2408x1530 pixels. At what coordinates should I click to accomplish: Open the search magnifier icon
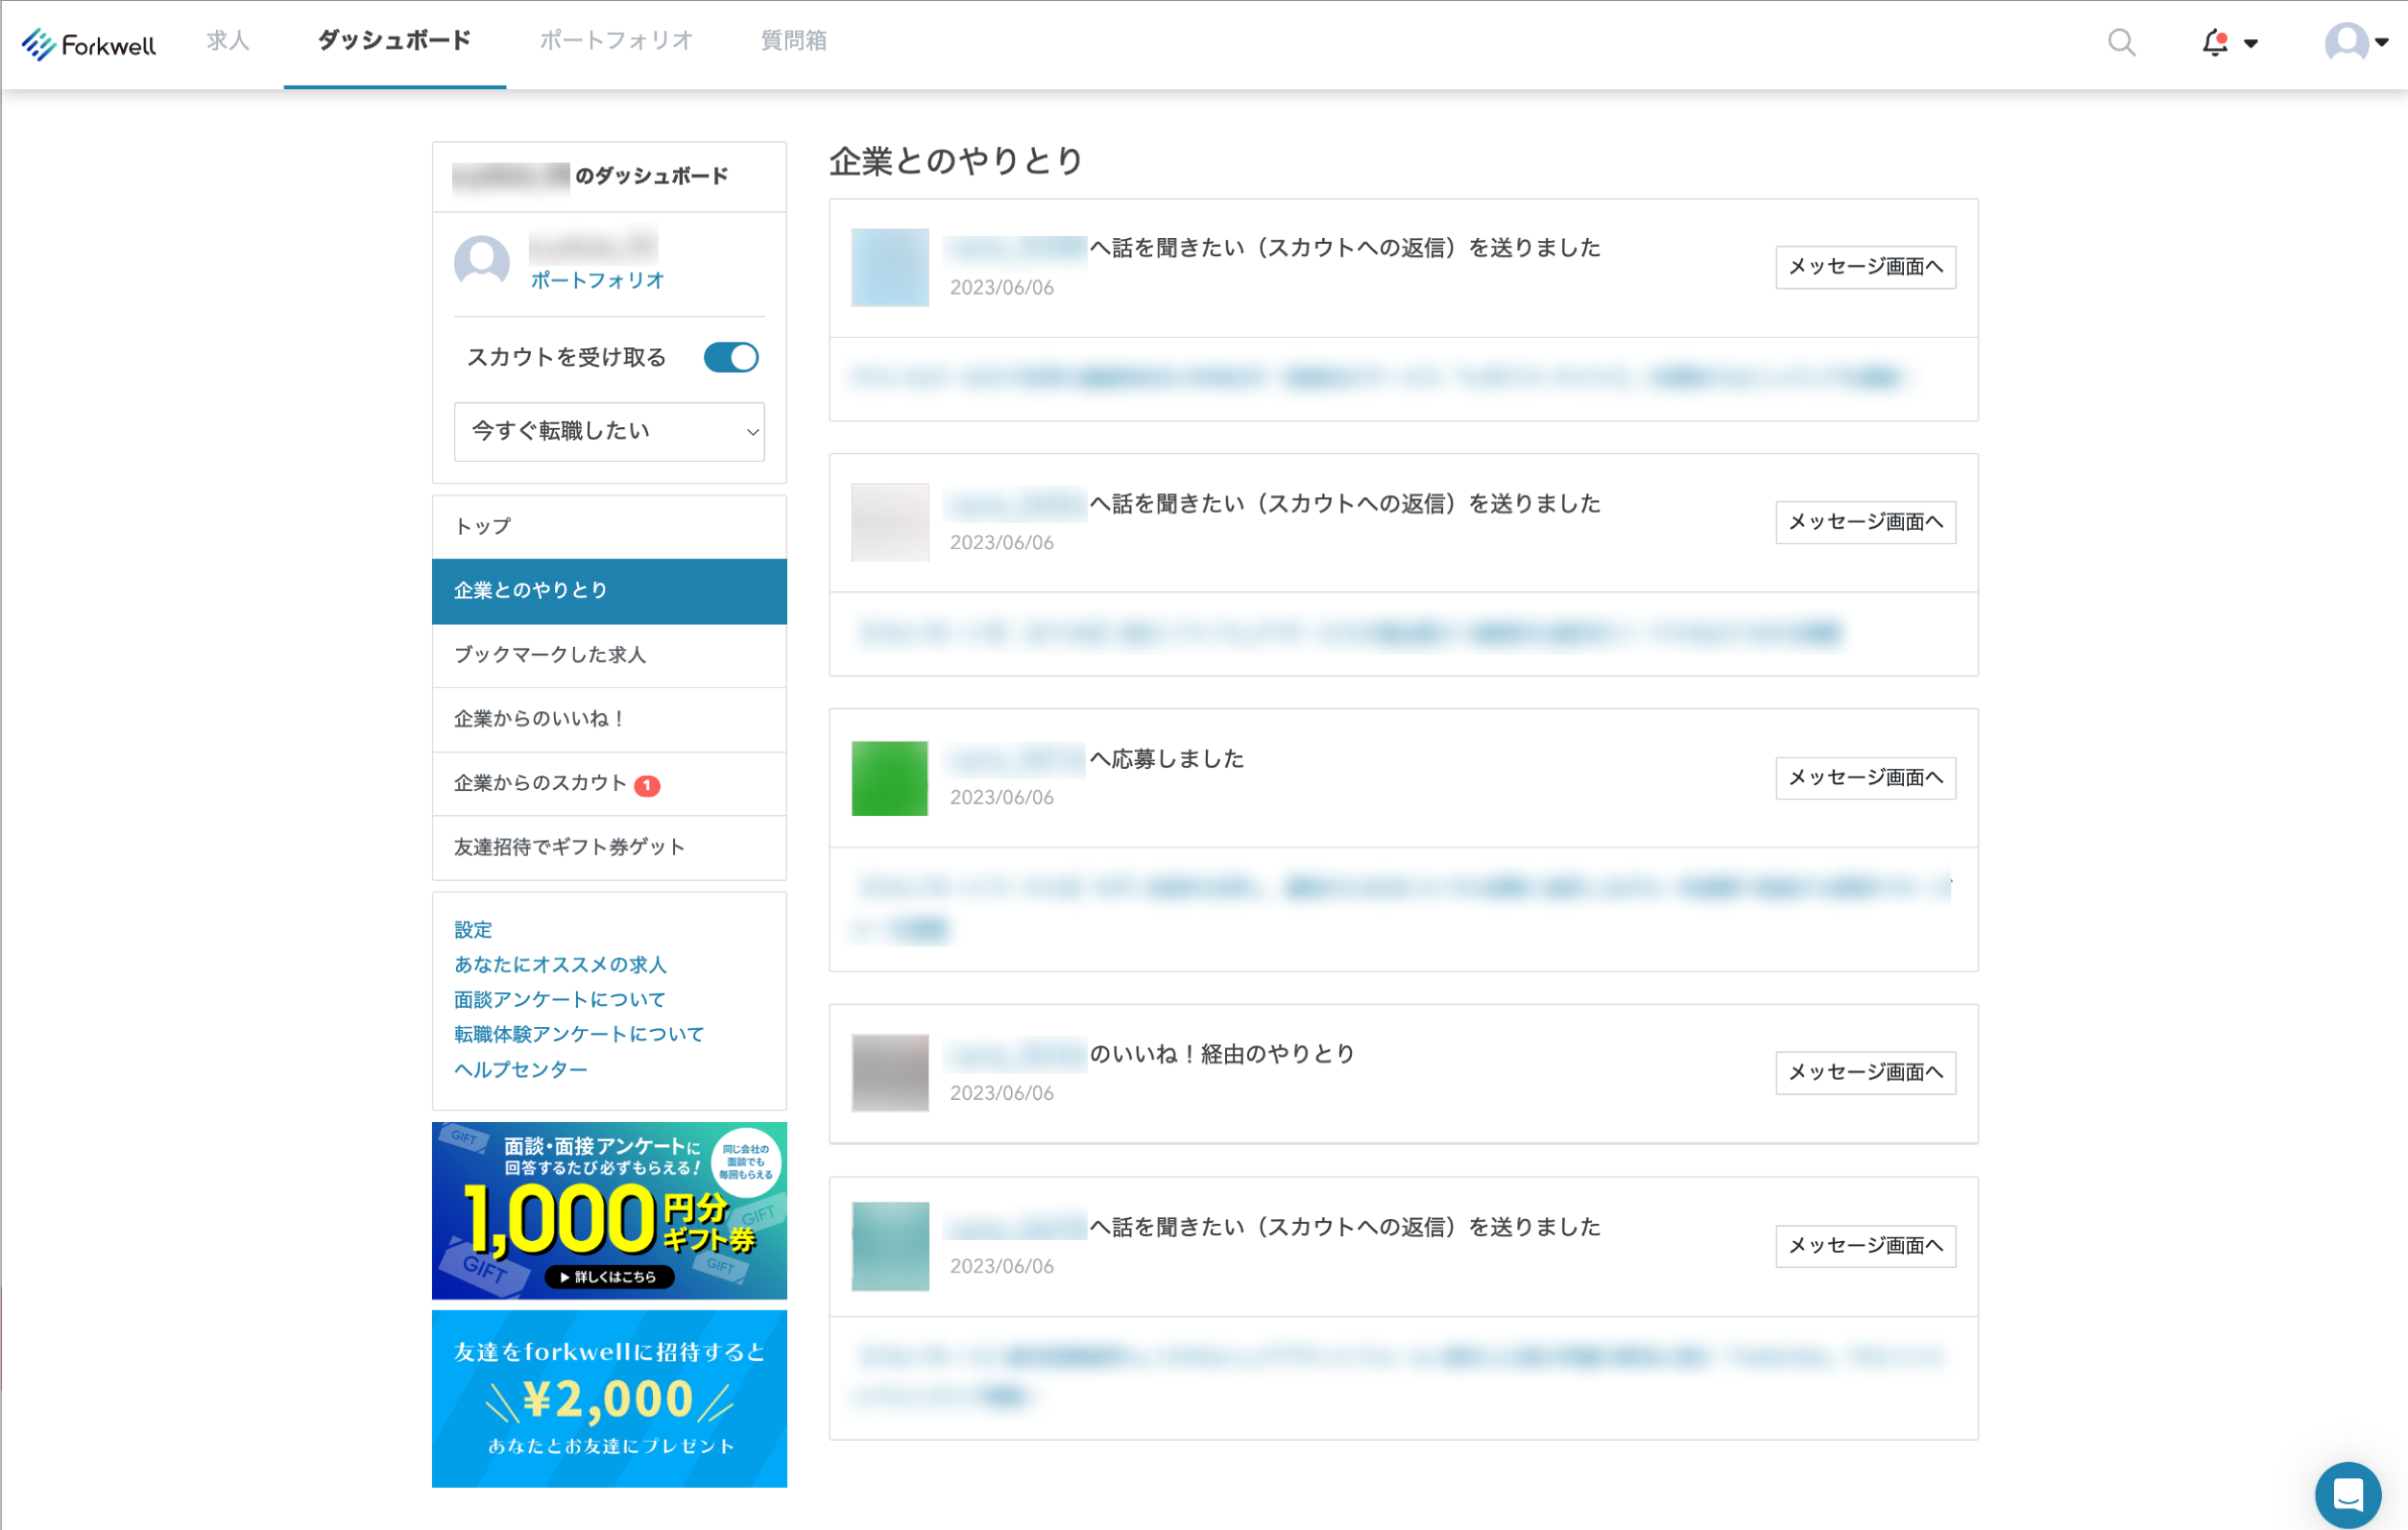coord(2121,42)
